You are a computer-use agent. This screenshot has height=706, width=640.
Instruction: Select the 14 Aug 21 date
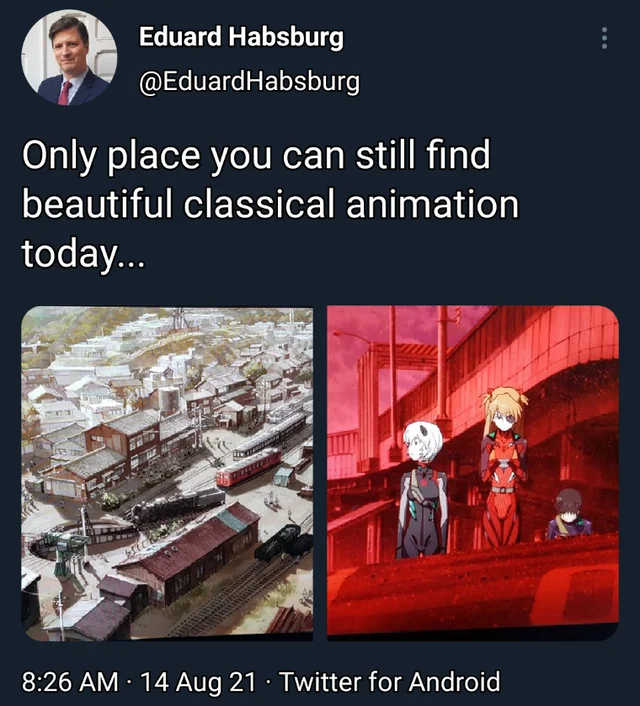[x=199, y=681]
